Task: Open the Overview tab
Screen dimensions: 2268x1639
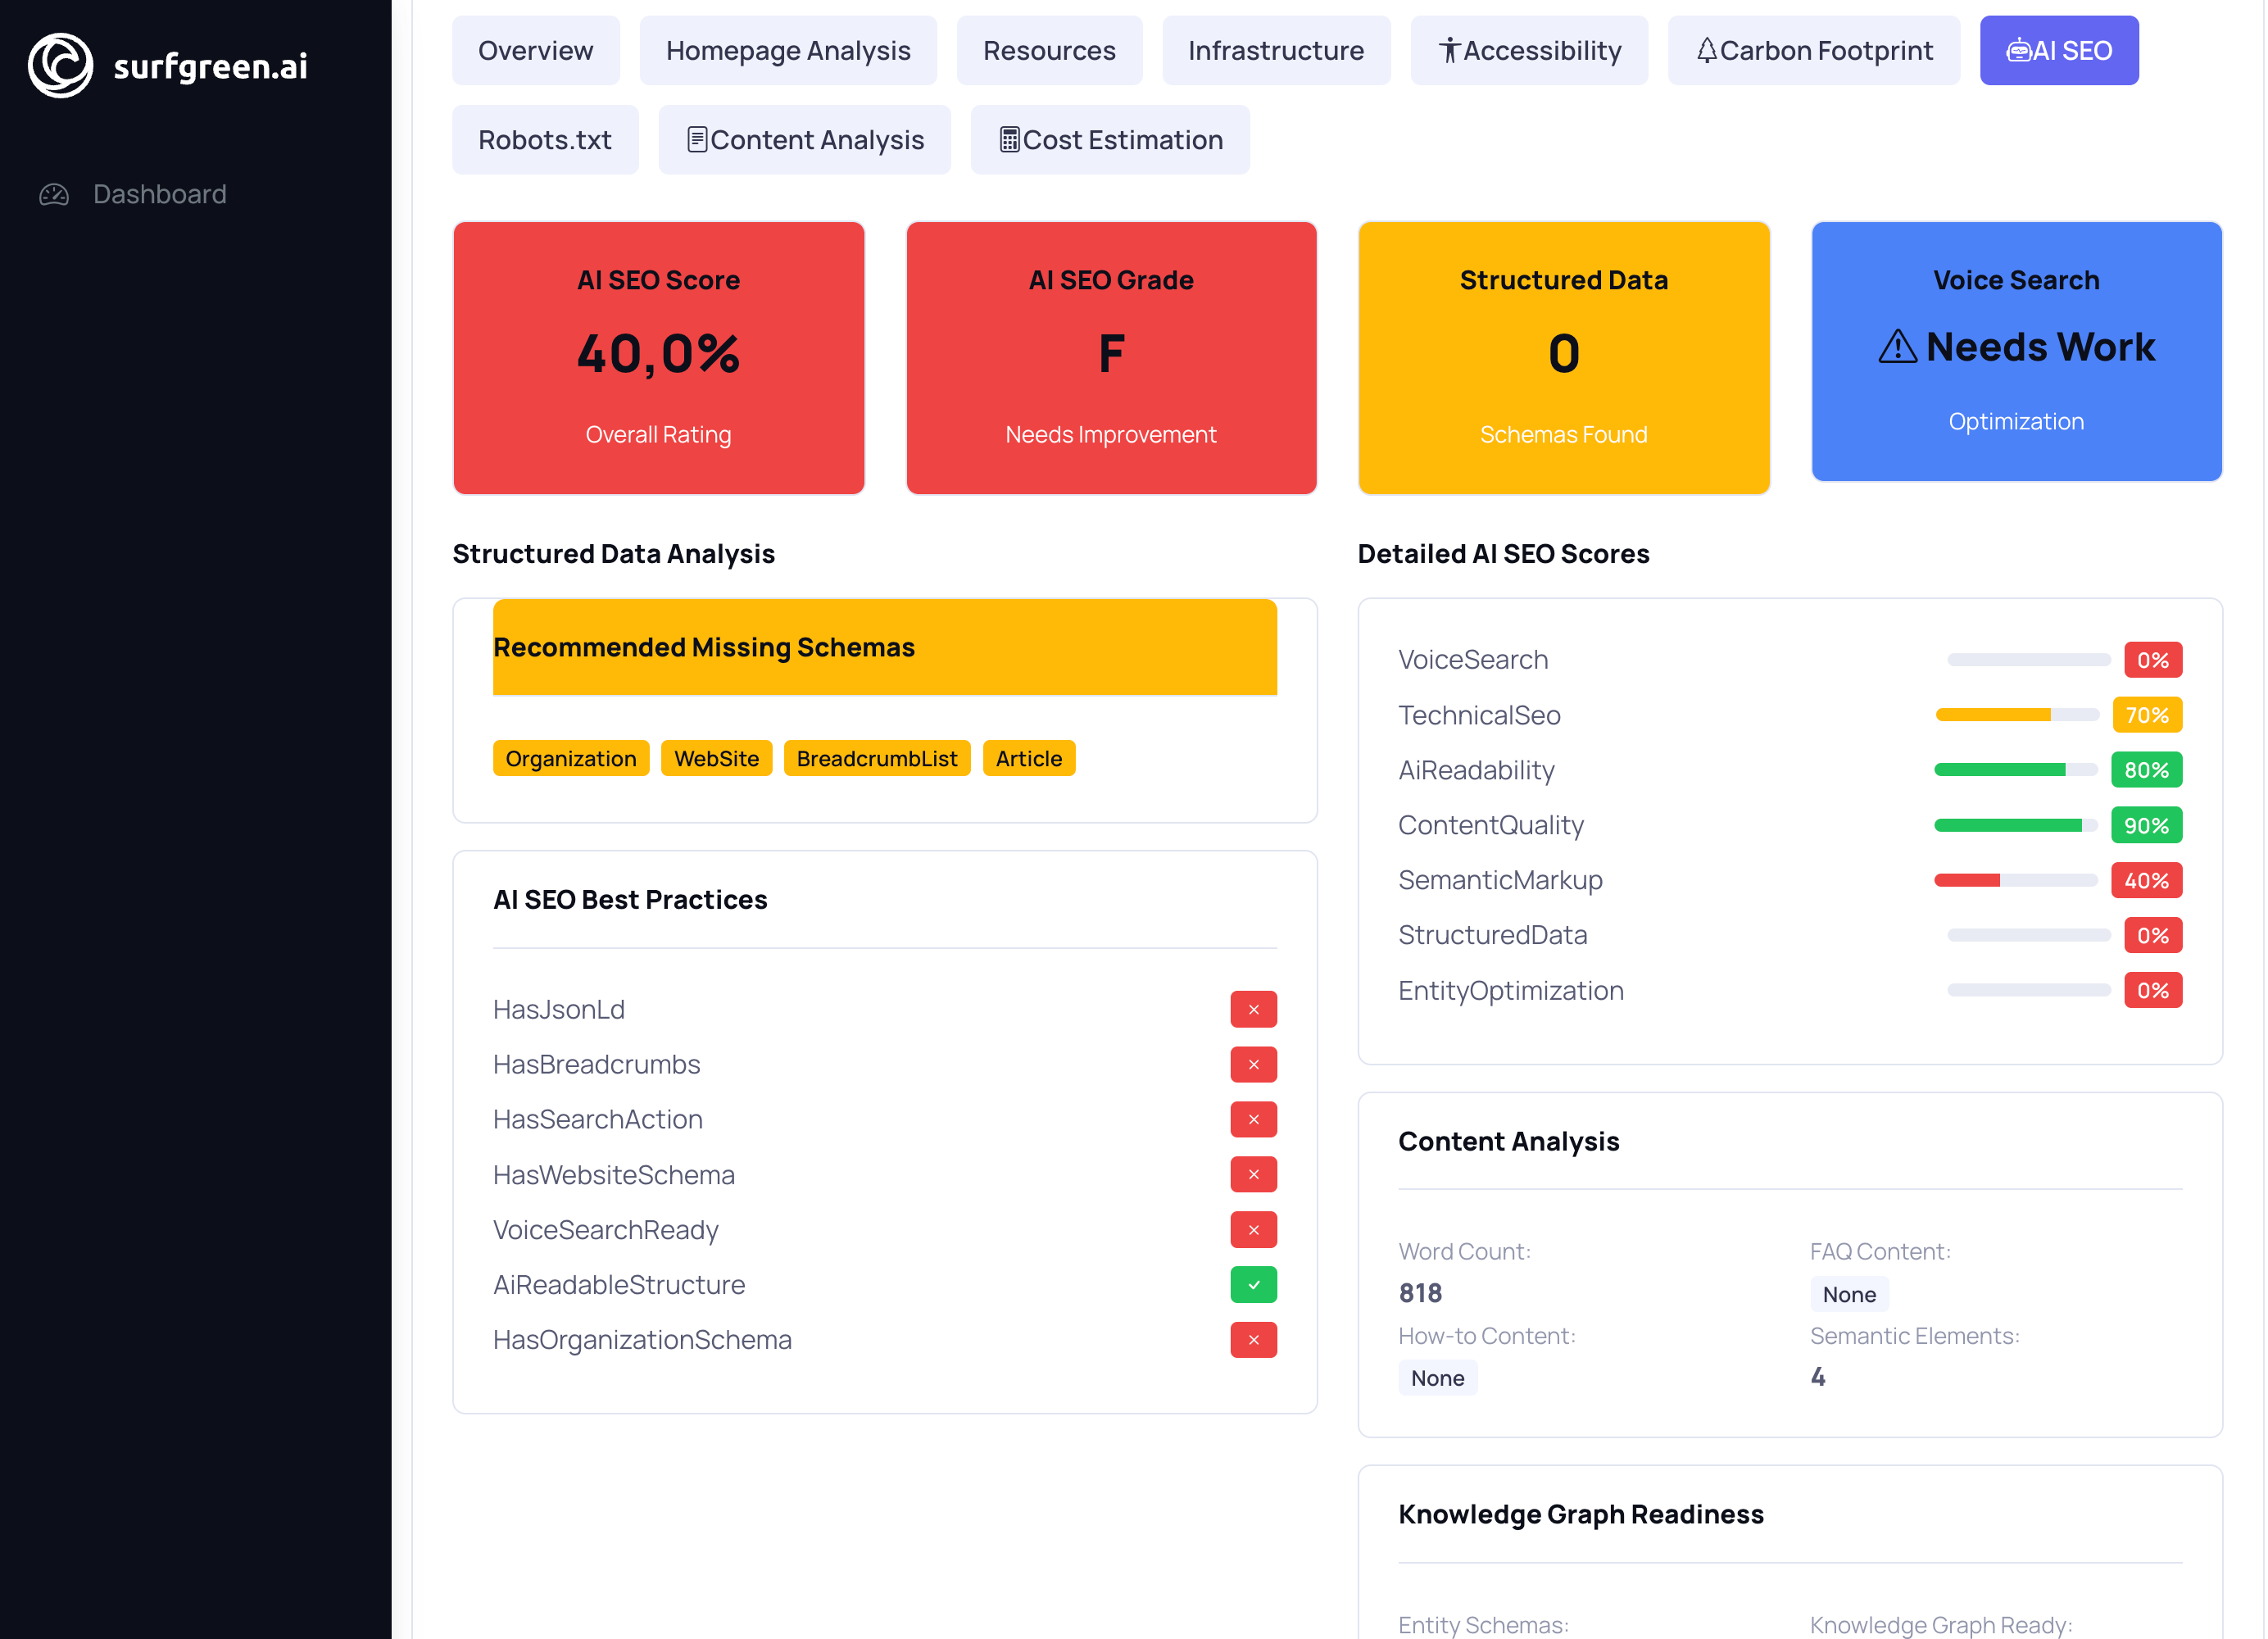Action: point(535,50)
